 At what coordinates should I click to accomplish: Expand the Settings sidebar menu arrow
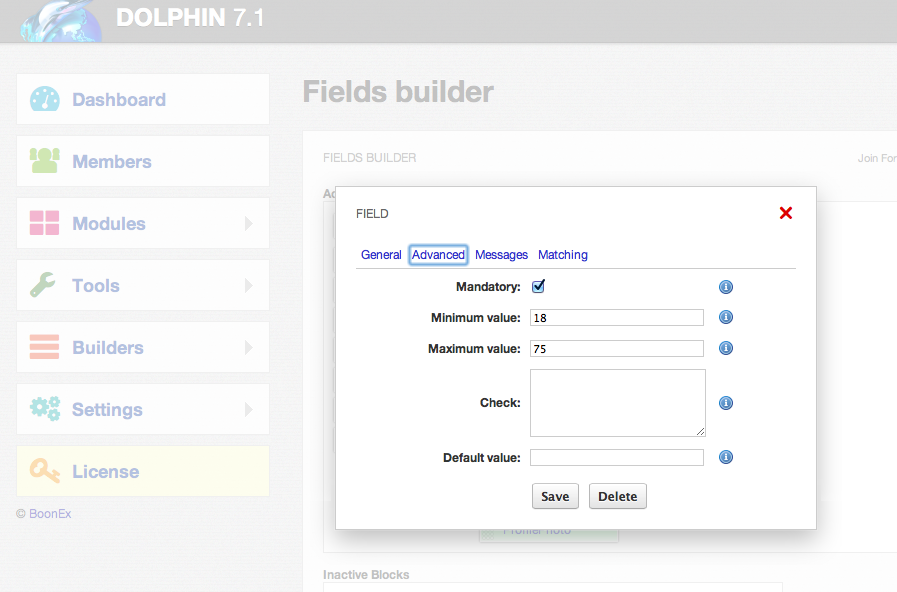[x=248, y=410]
